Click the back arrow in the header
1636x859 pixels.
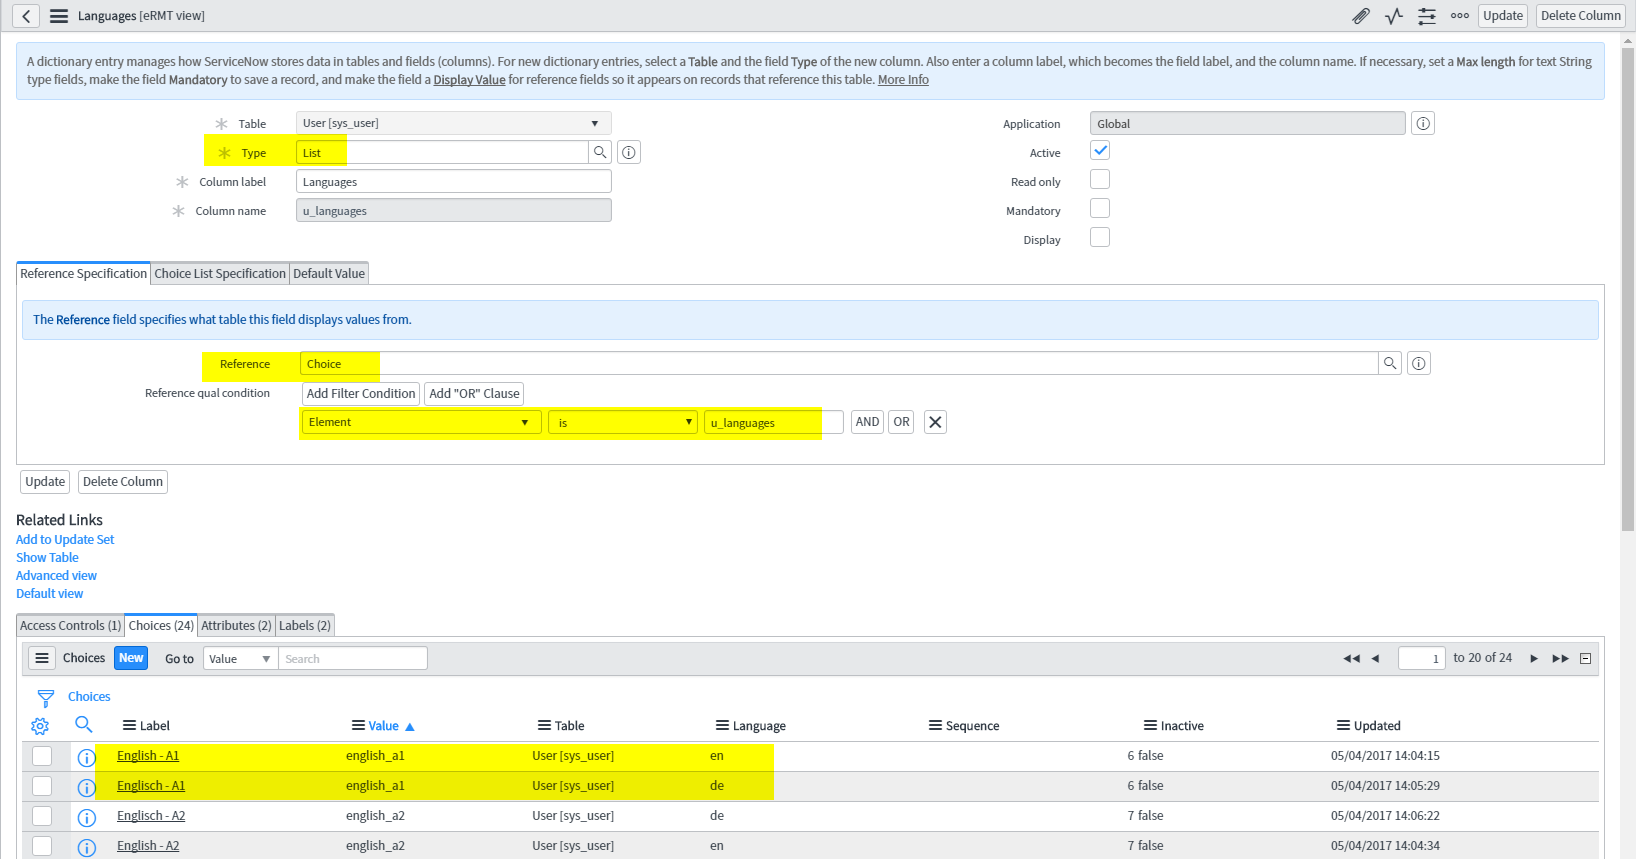click(x=26, y=16)
